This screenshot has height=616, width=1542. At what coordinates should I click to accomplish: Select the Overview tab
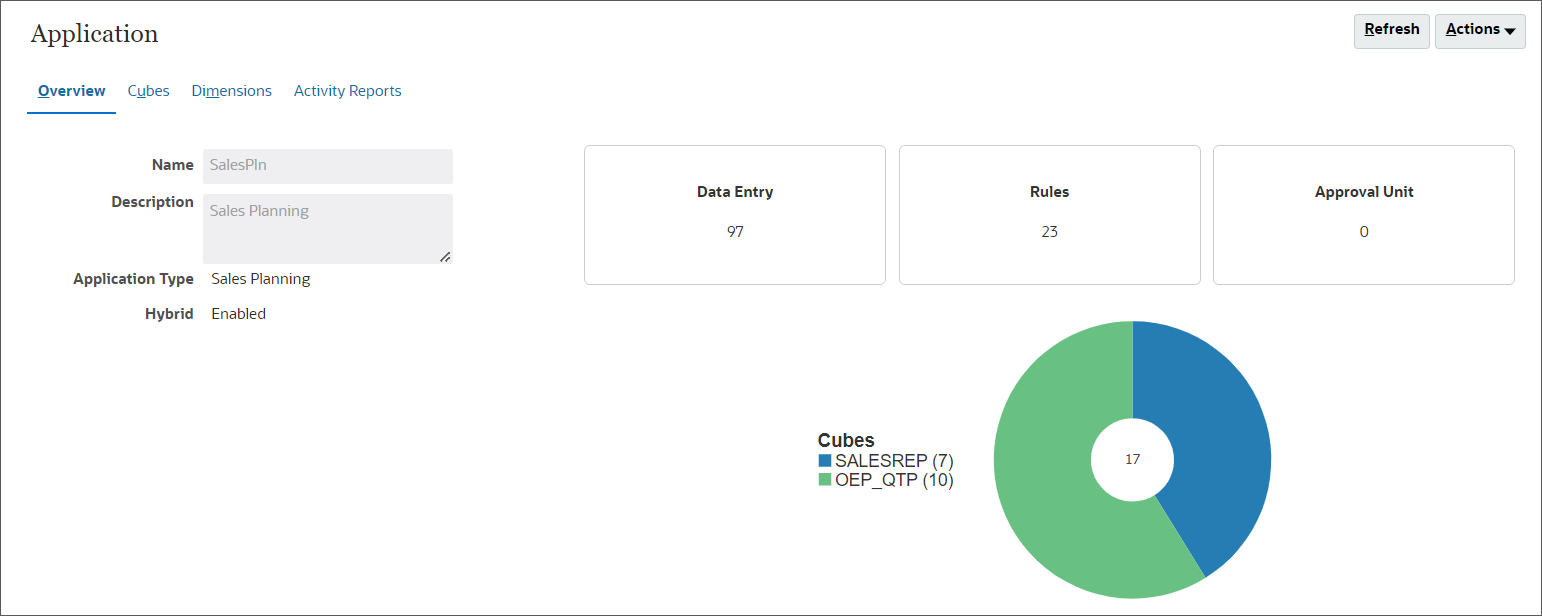coord(70,90)
